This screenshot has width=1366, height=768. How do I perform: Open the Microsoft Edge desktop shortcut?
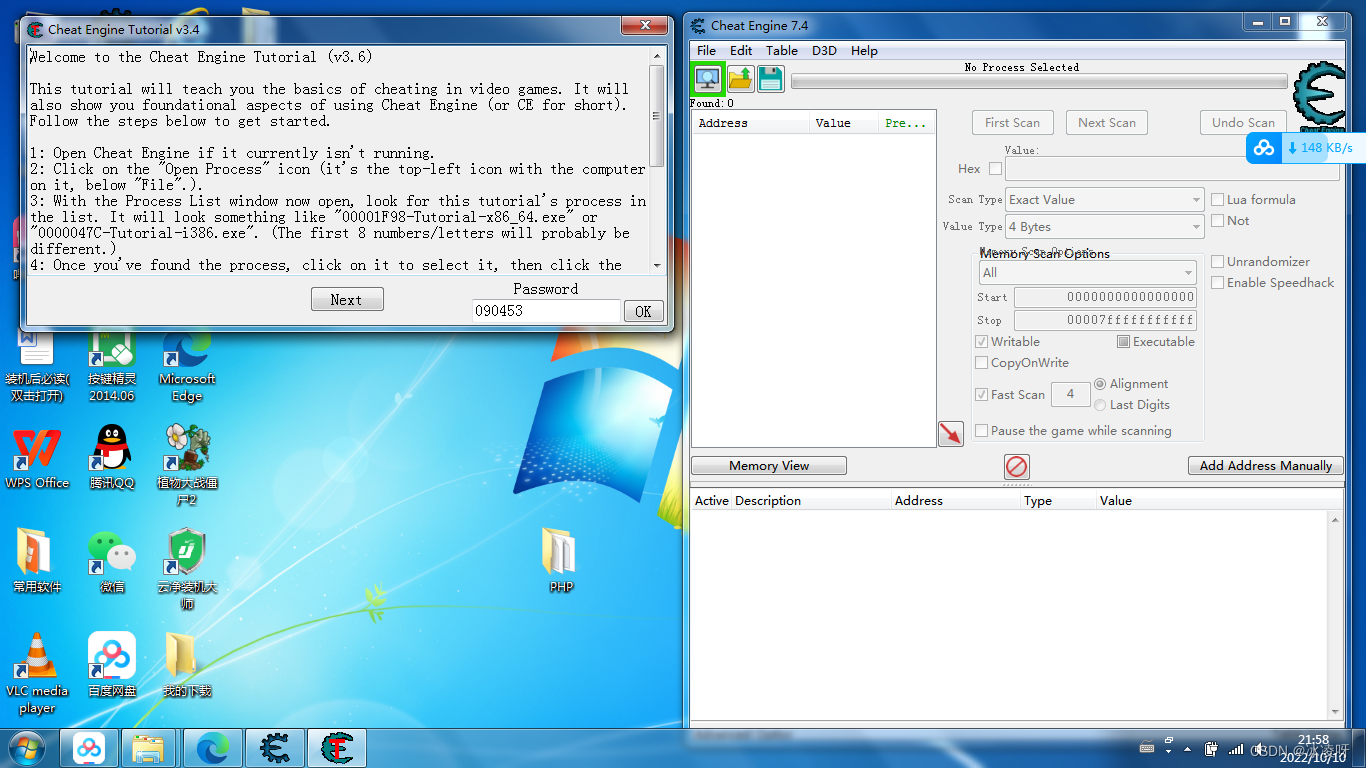pyautogui.click(x=187, y=366)
